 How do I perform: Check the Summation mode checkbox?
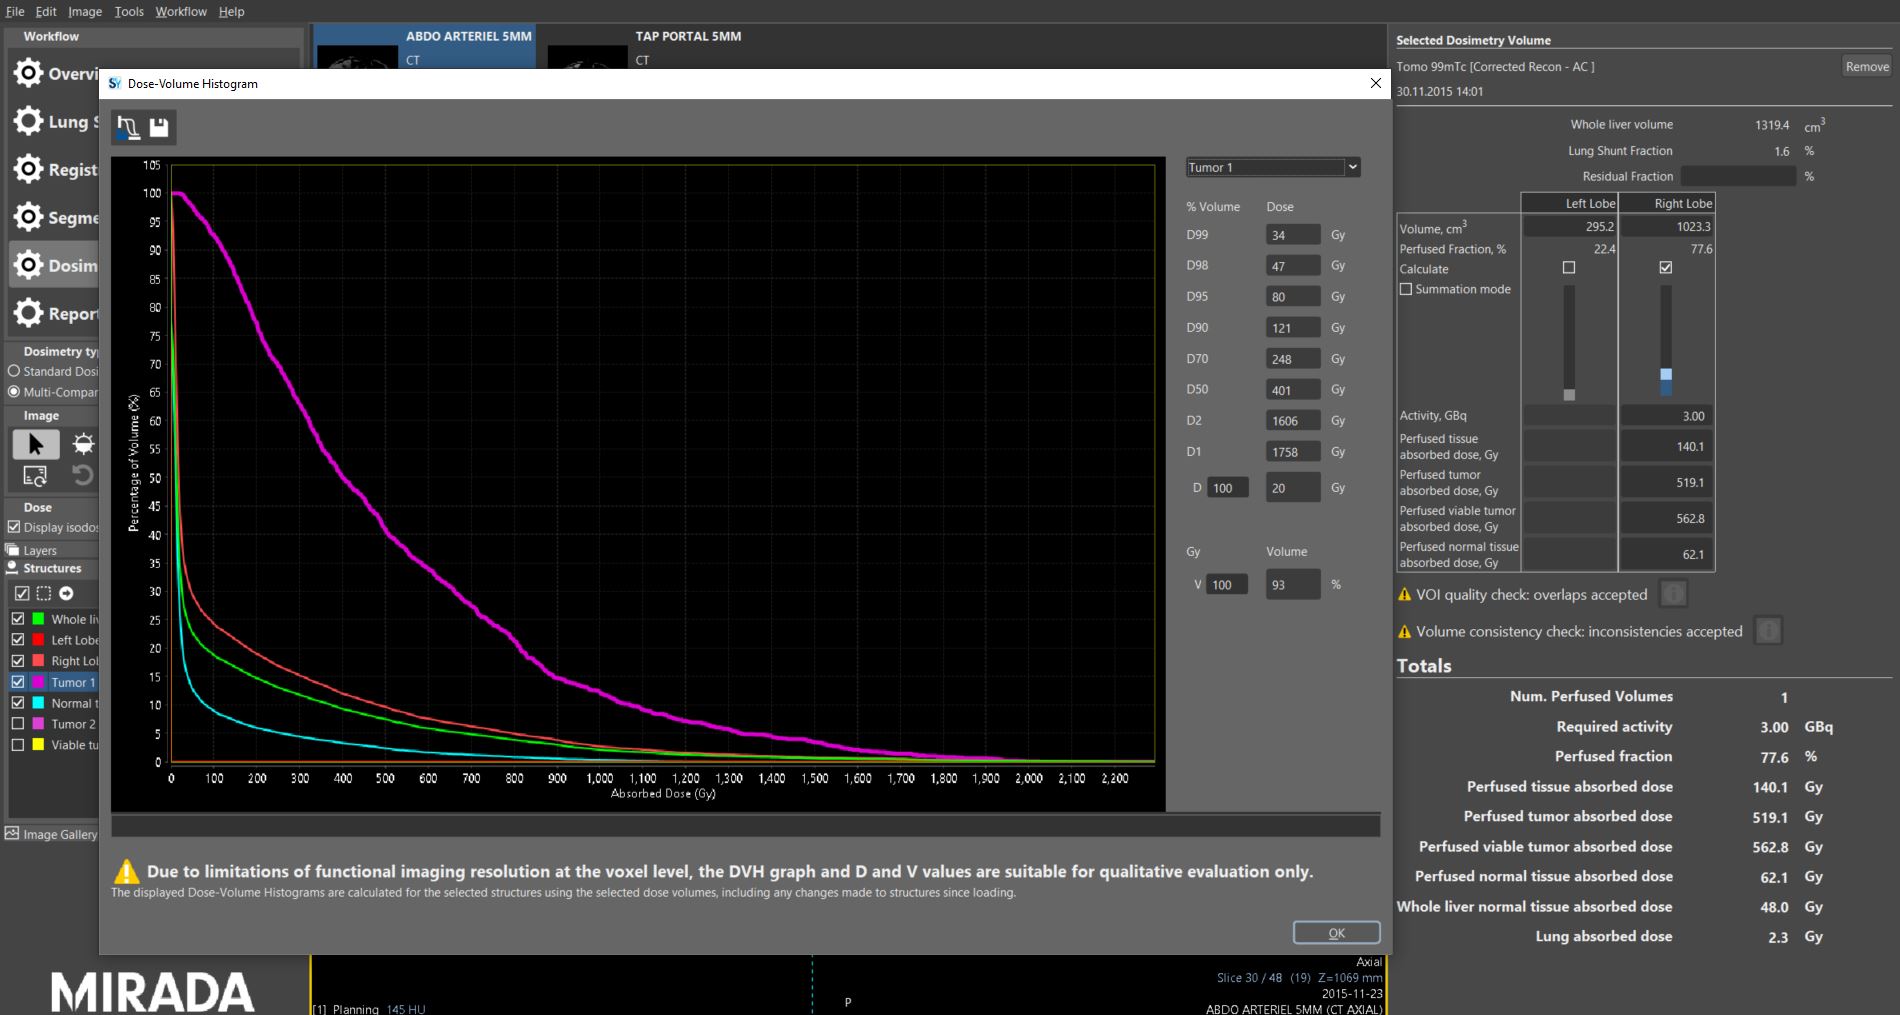(x=1406, y=289)
